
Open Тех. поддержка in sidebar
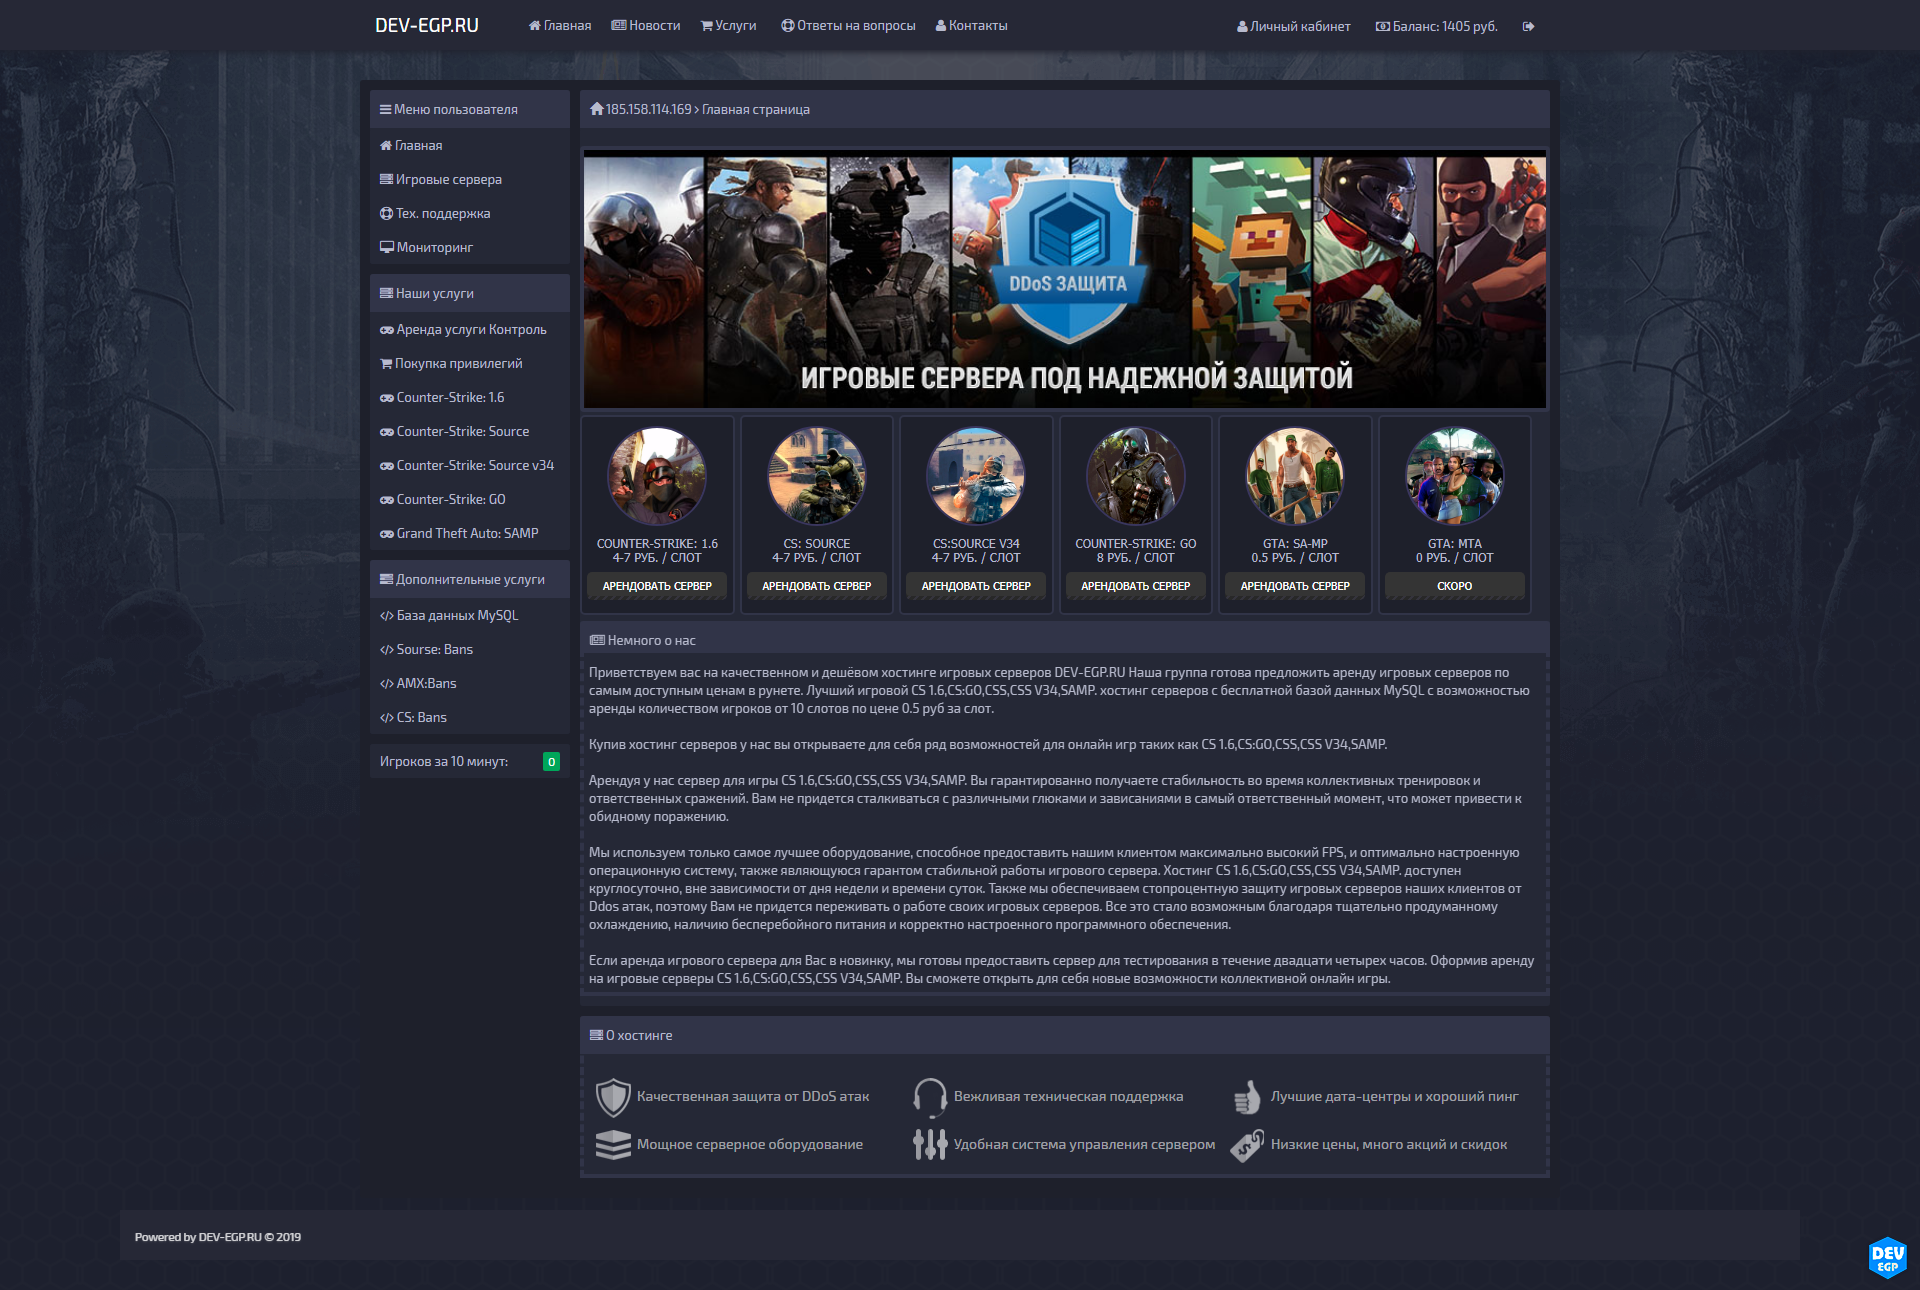pos(470,213)
